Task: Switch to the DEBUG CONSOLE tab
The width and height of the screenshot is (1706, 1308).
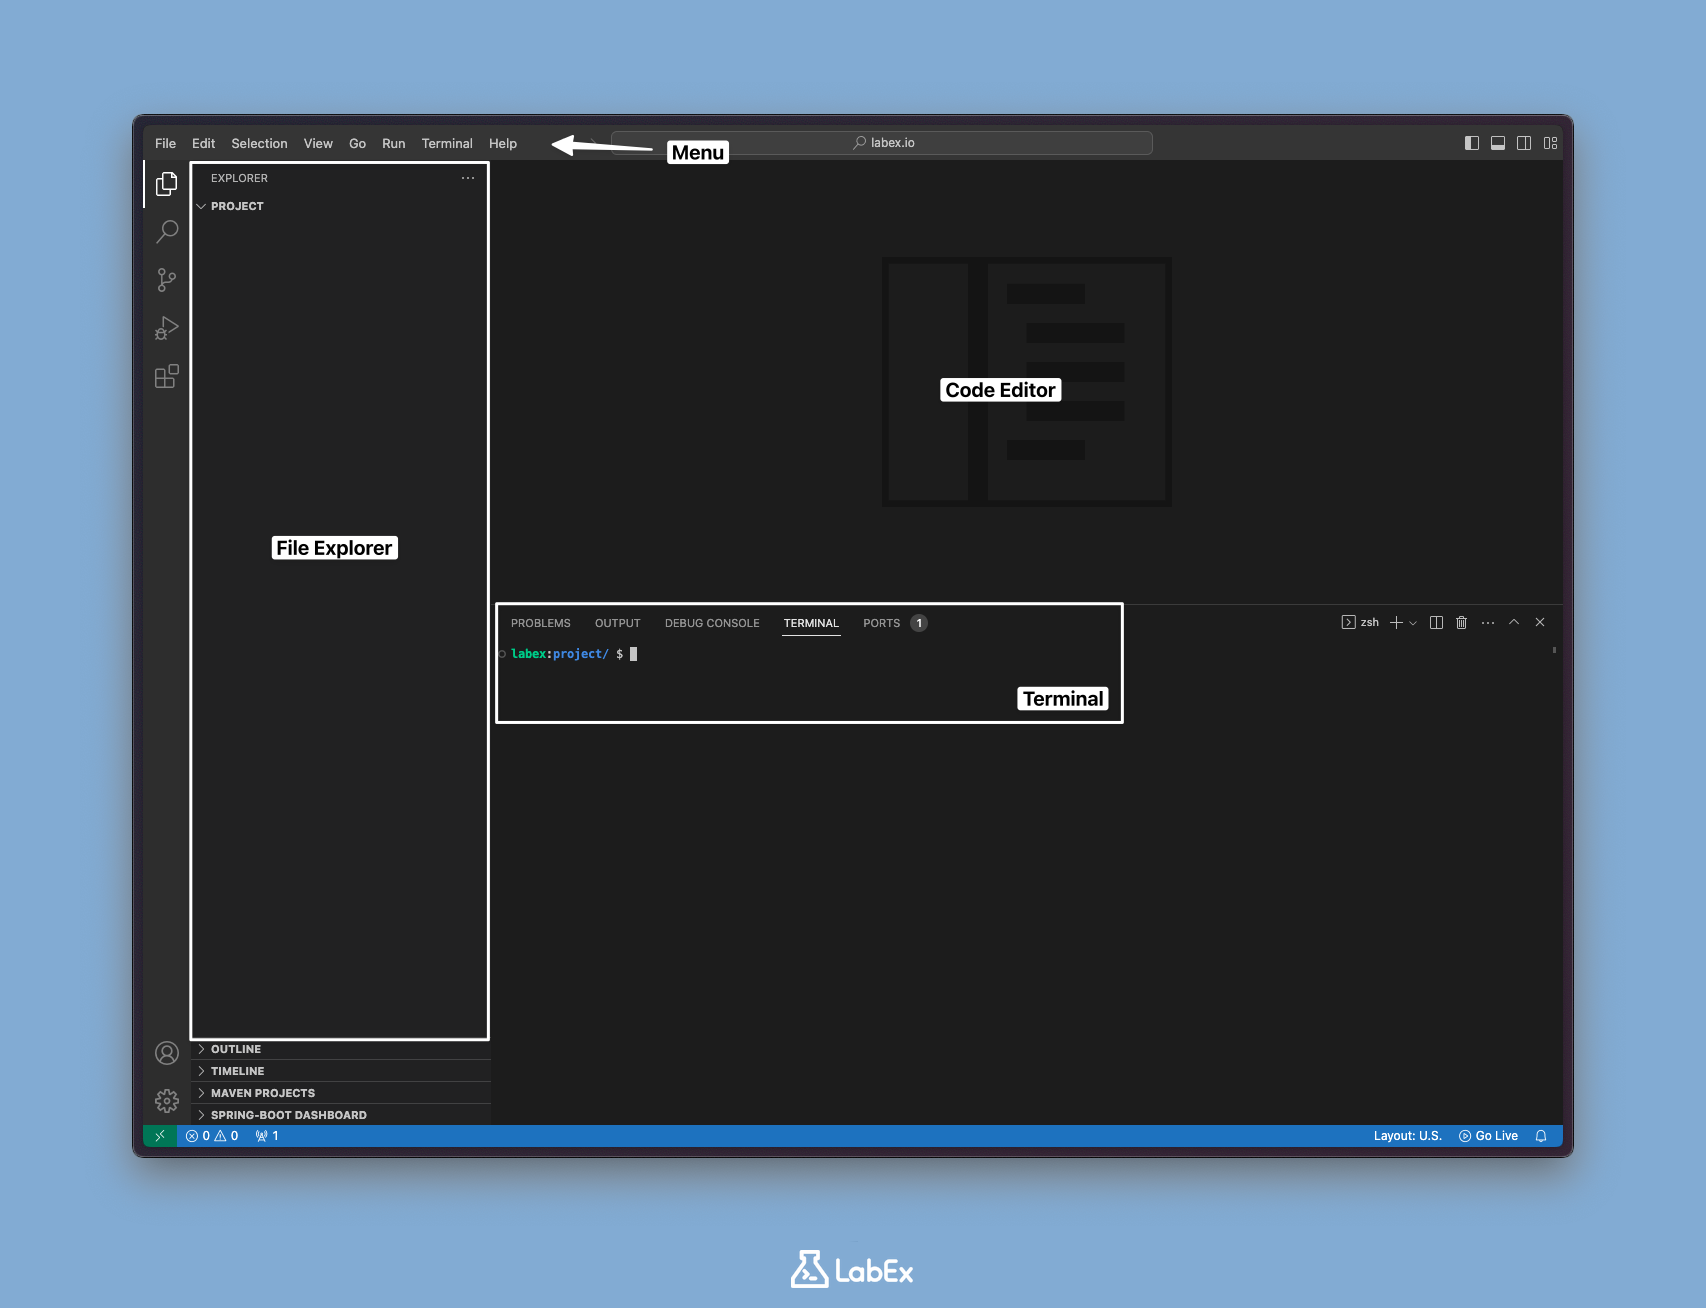Action: 712,622
